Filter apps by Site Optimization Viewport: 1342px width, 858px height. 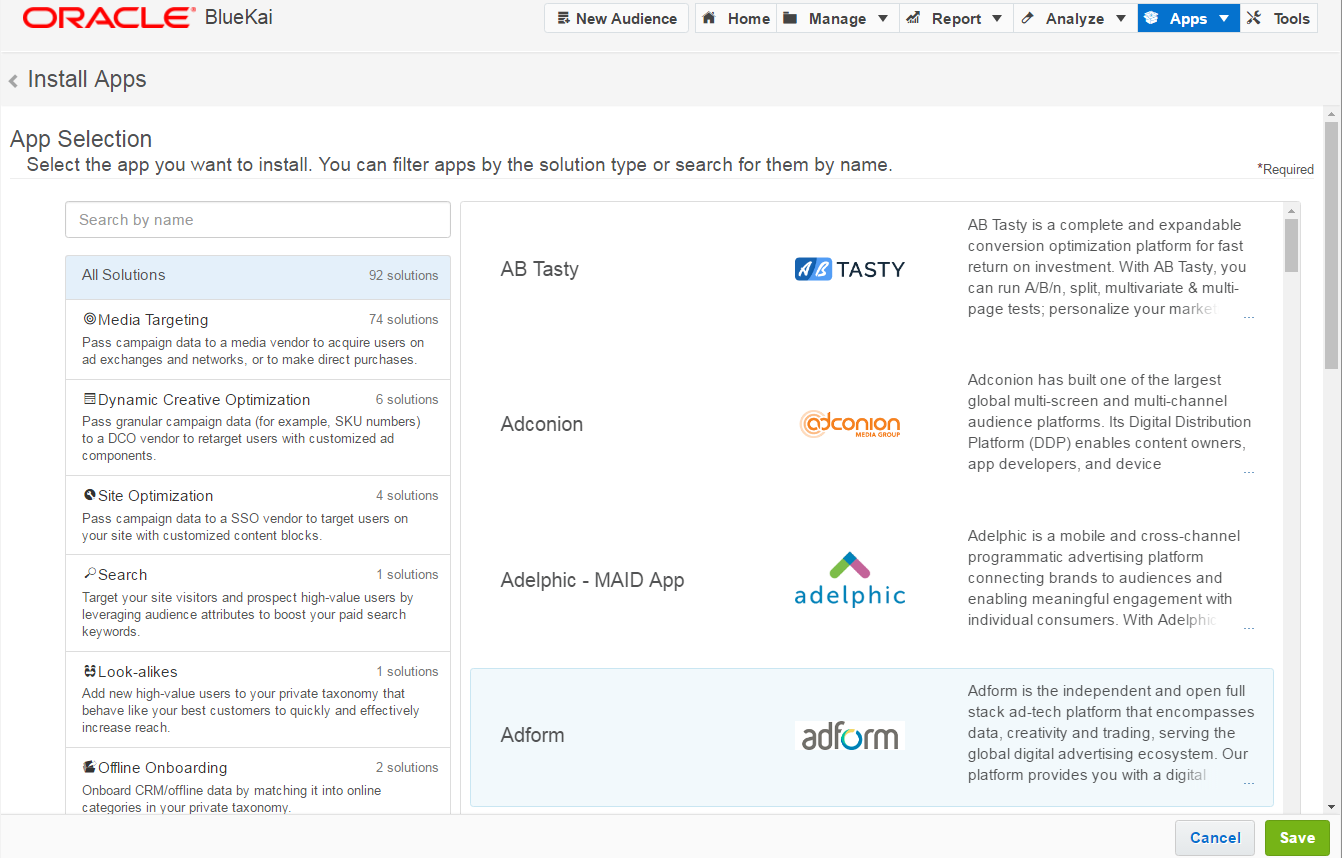pos(258,515)
